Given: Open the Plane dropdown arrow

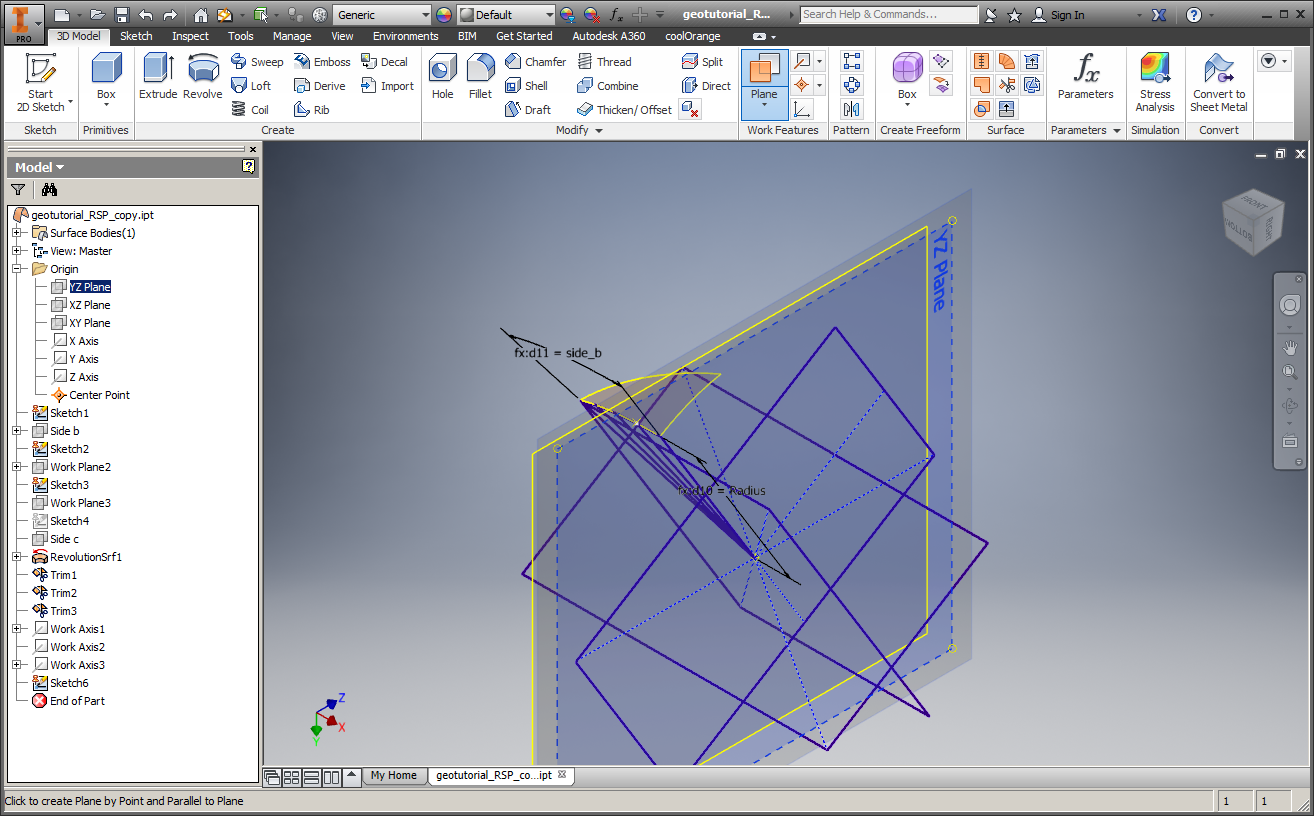Looking at the screenshot, I should coord(764,105).
